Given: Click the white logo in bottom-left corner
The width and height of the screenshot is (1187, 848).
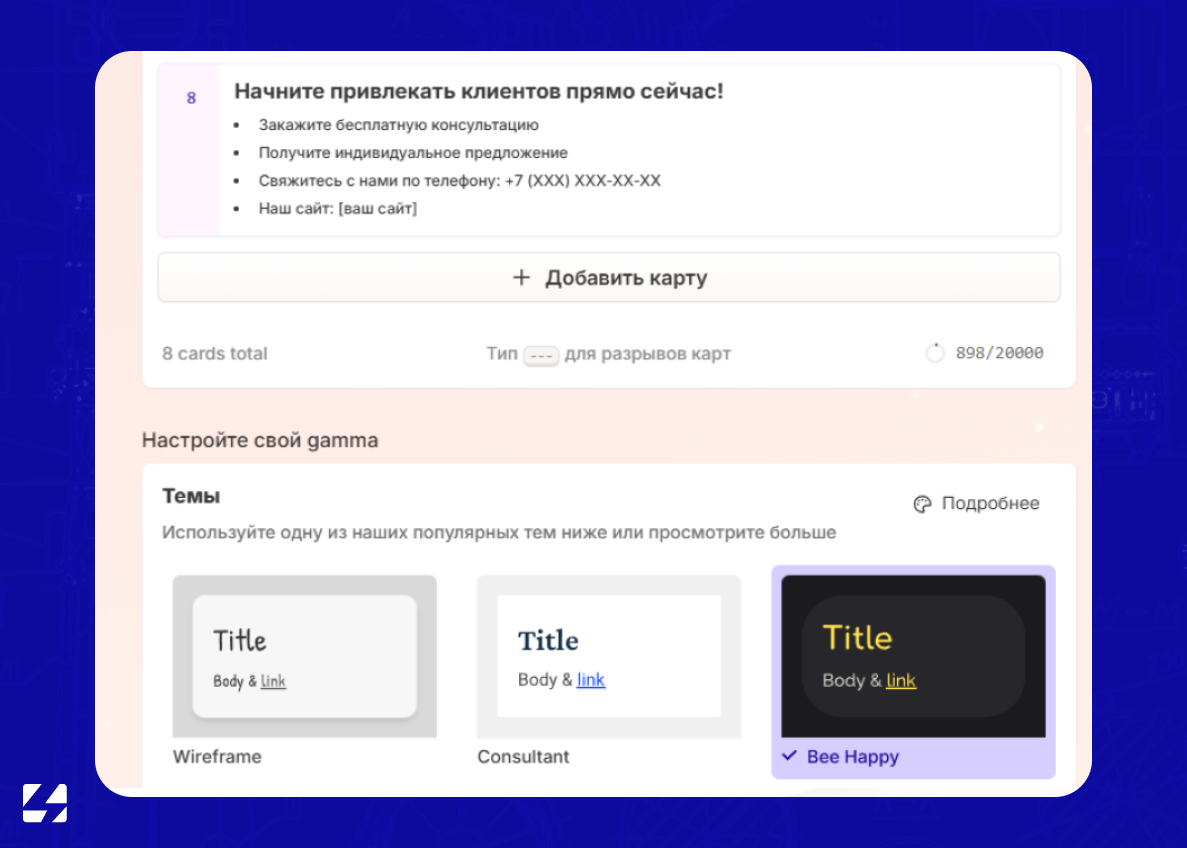Looking at the screenshot, I should coord(45,803).
